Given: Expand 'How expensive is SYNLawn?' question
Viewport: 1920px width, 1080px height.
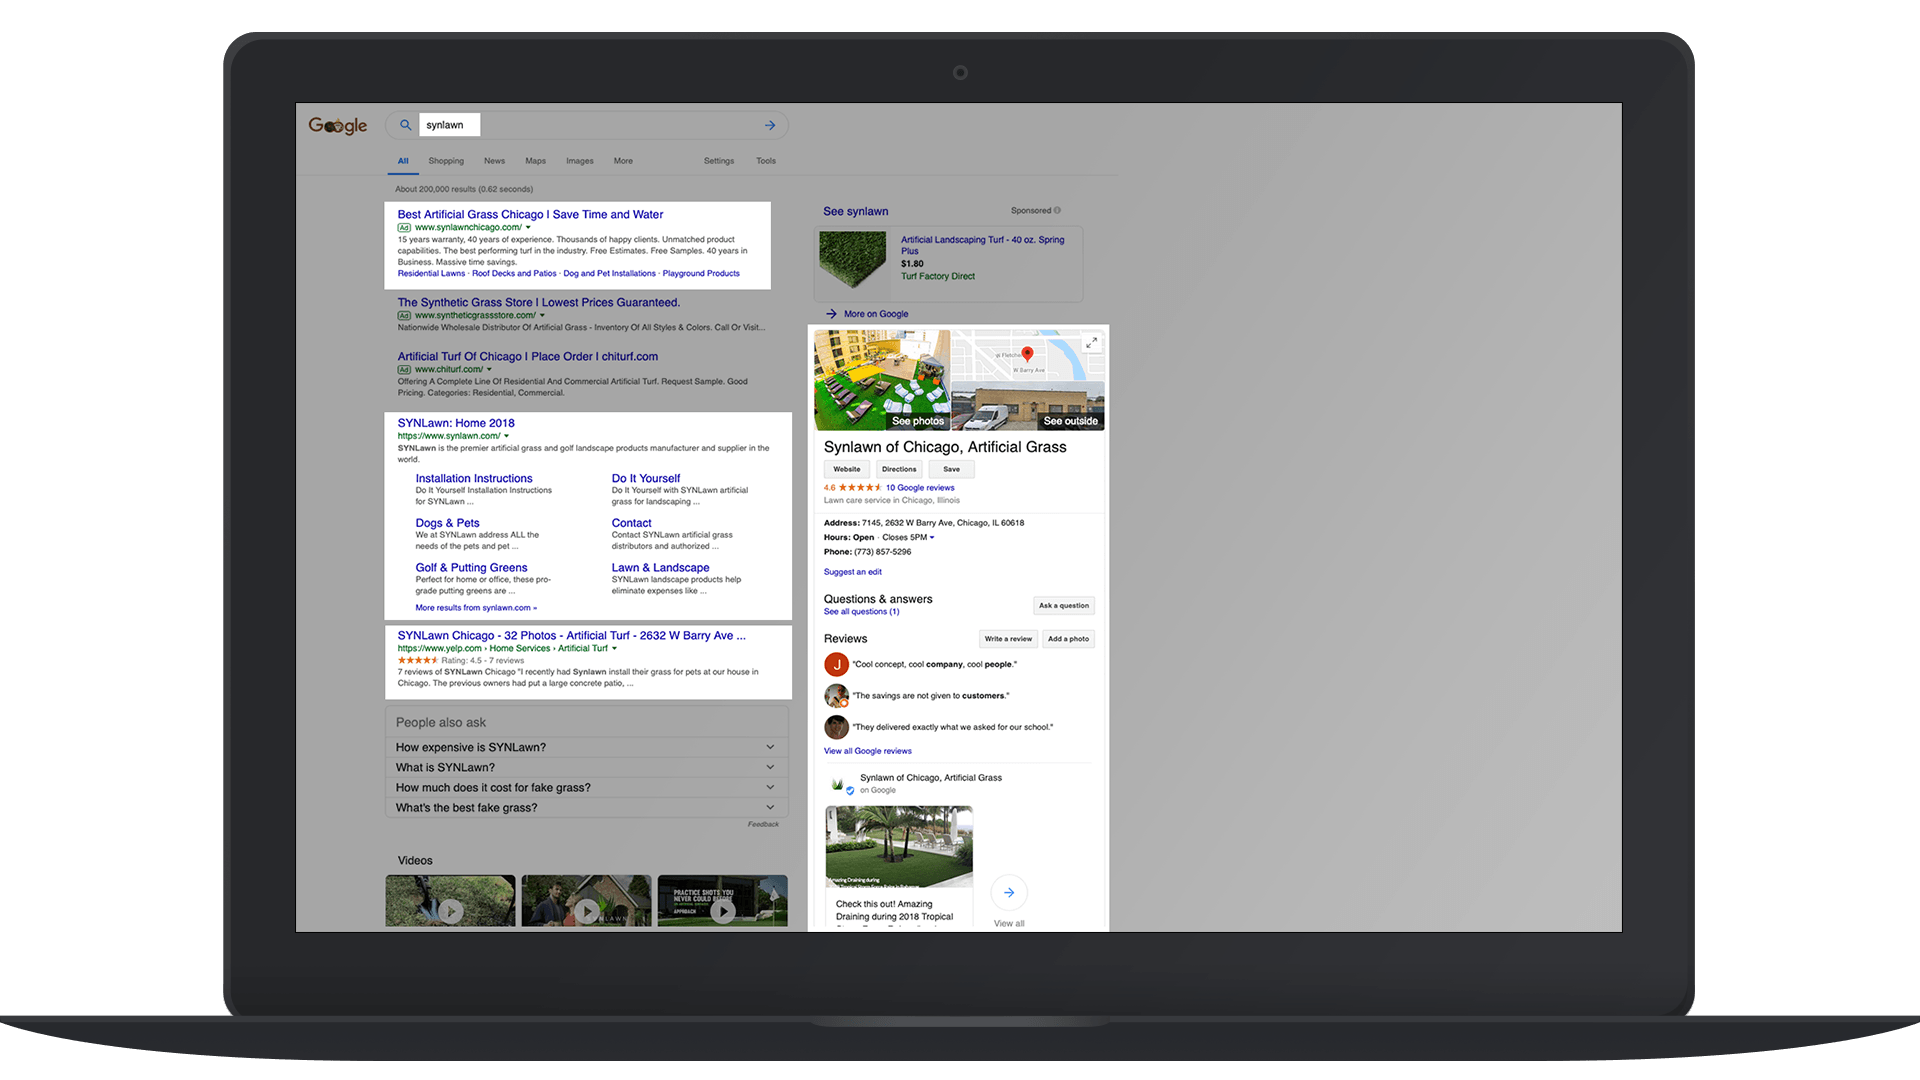Looking at the screenshot, I should pos(770,747).
